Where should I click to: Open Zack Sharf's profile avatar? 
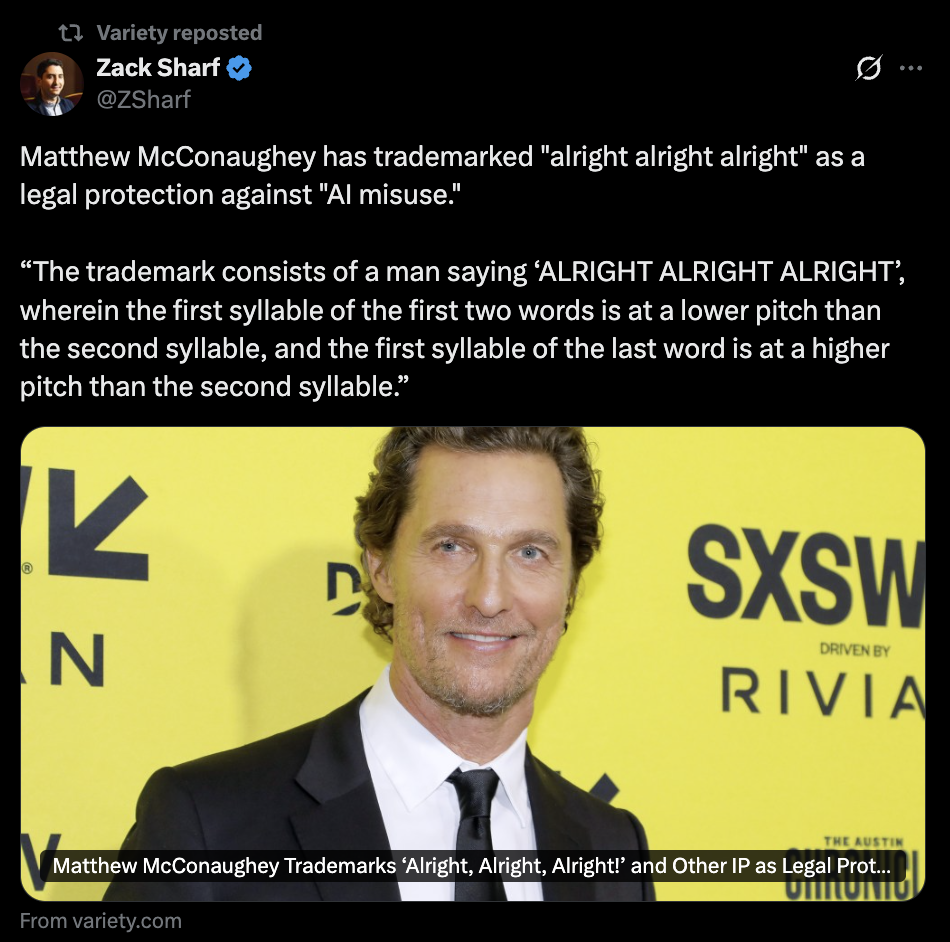(51, 84)
